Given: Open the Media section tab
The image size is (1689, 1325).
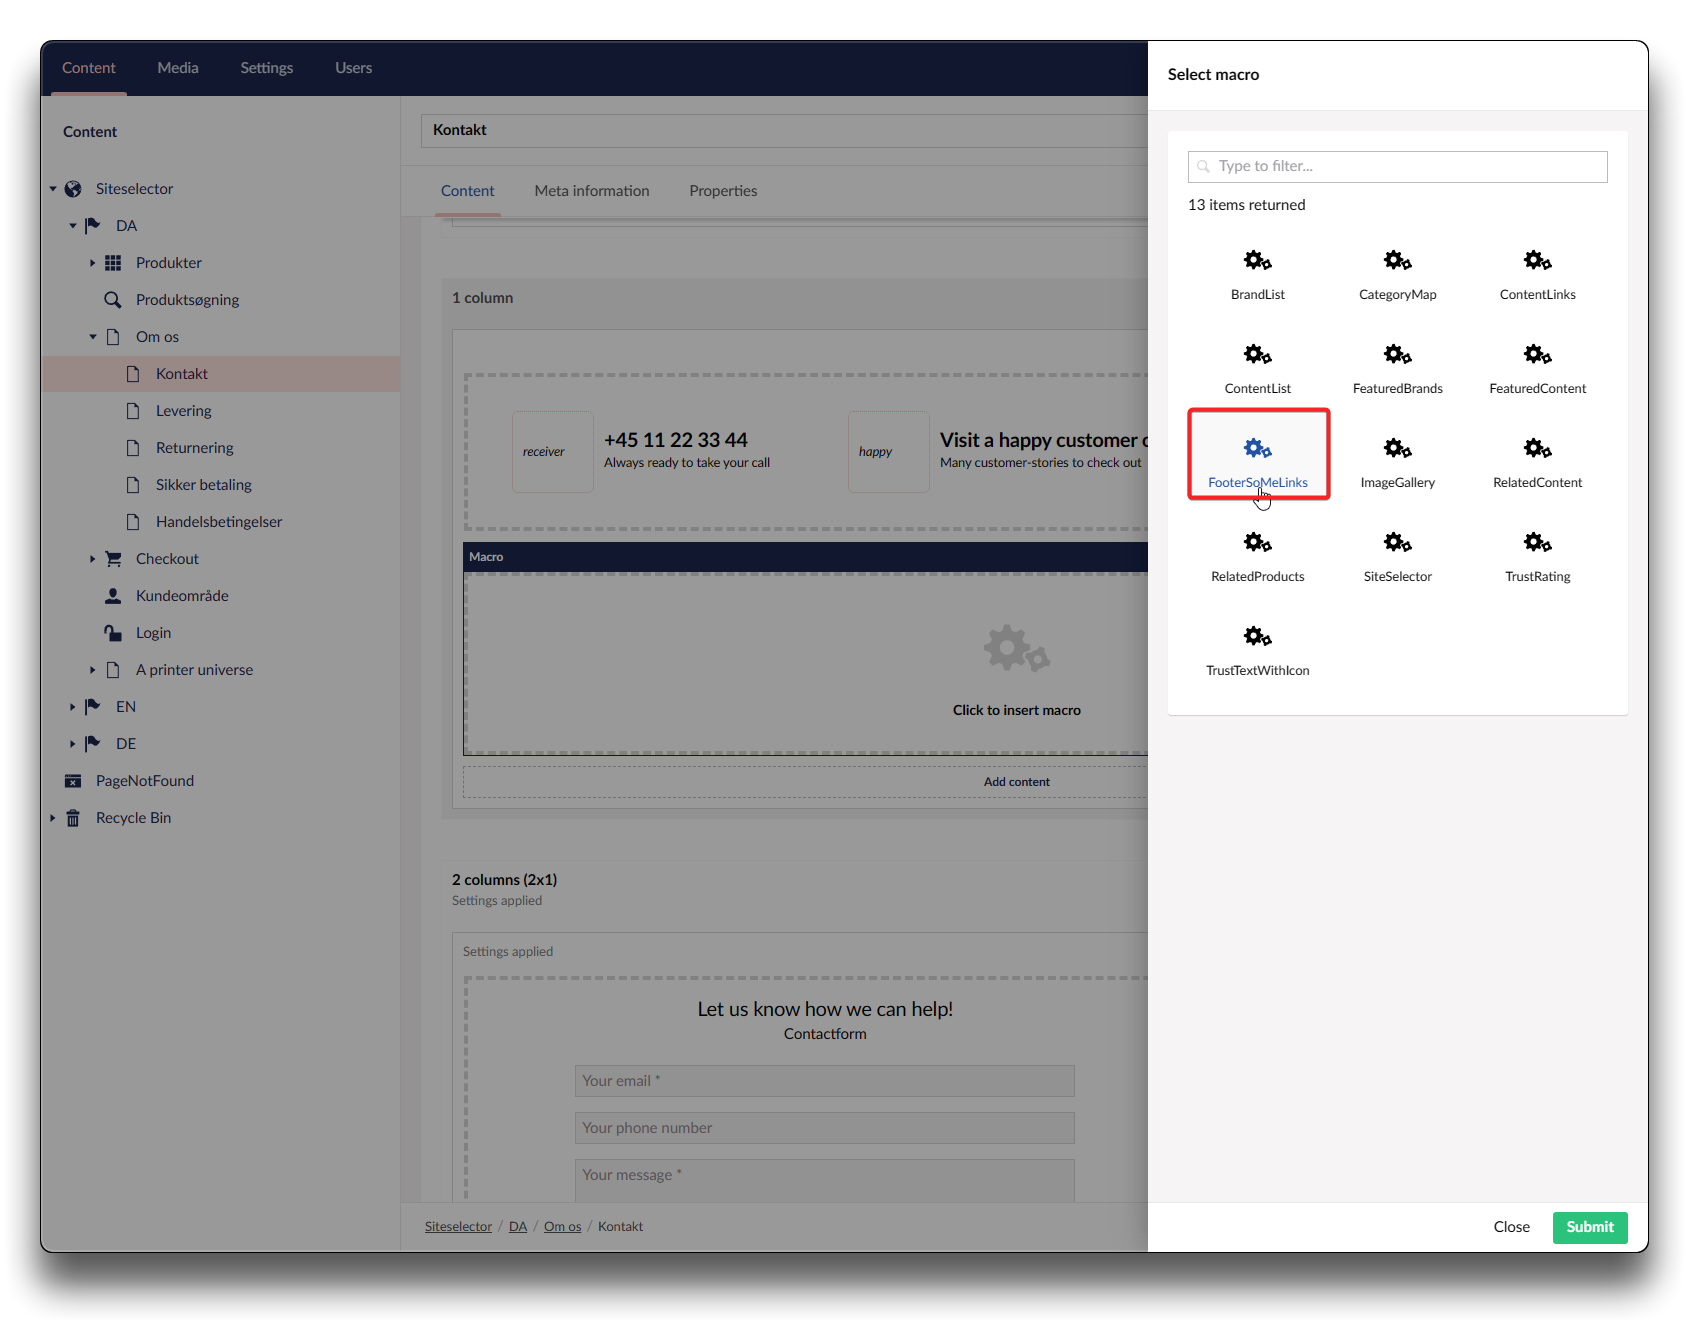Looking at the screenshot, I should [178, 68].
